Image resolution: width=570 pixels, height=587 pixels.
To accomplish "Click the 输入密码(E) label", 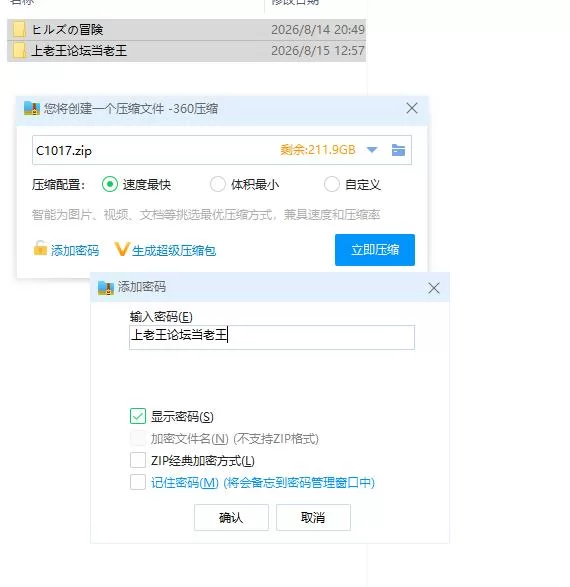I will [161, 317].
